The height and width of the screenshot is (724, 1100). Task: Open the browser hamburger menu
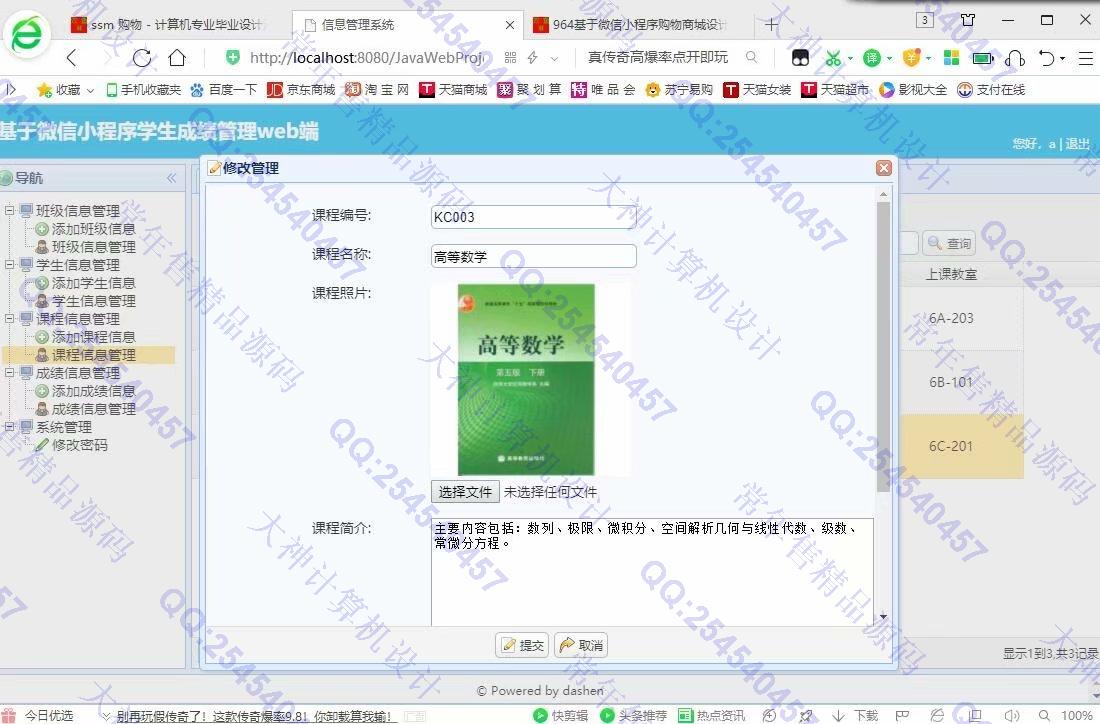1085,58
